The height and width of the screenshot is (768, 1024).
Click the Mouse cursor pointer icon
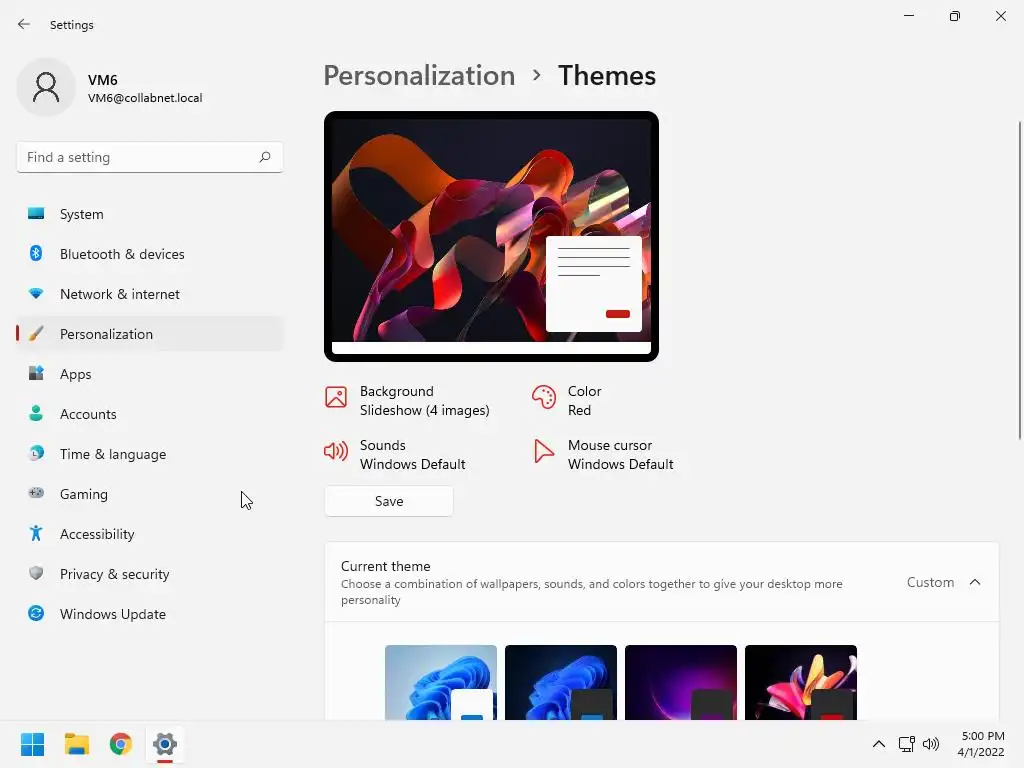click(x=543, y=451)
